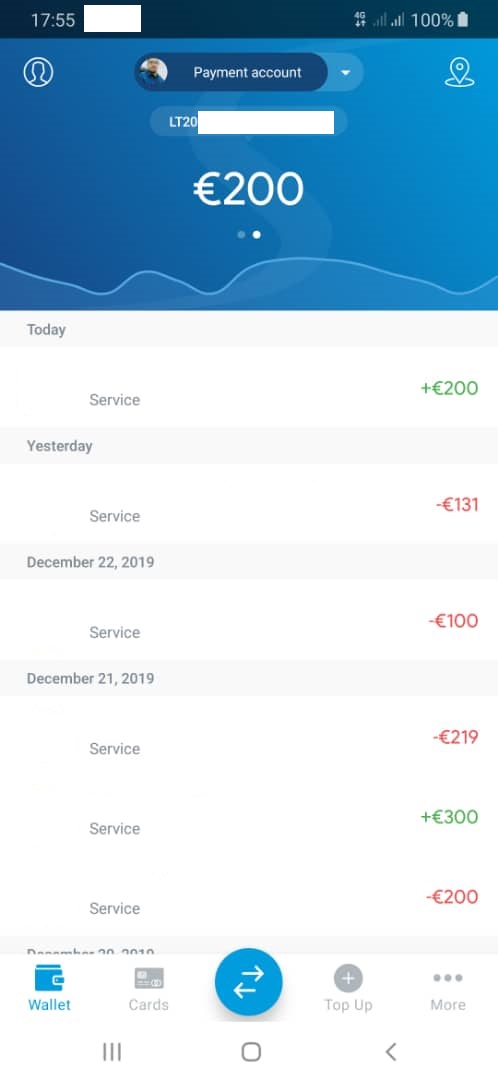Tap the blue transfer arrows button
498x1080 pixels.
point(249,982)
